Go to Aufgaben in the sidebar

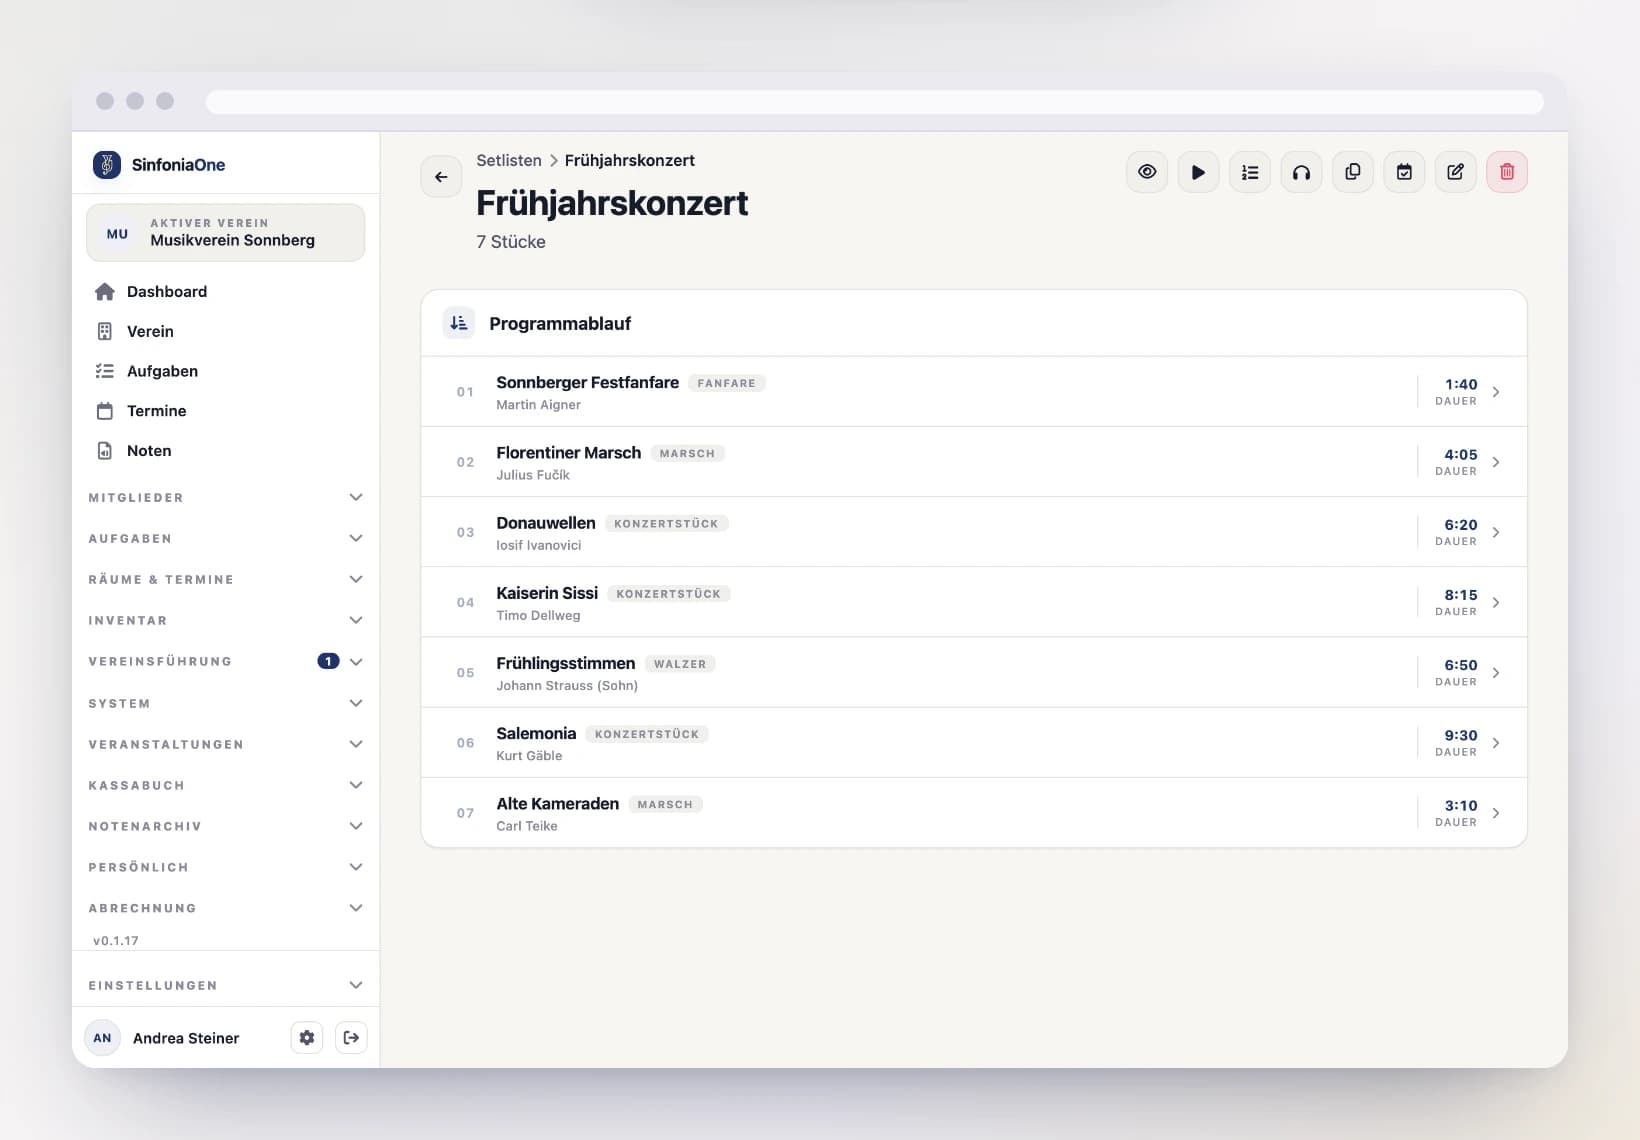(x=226, y=371)
